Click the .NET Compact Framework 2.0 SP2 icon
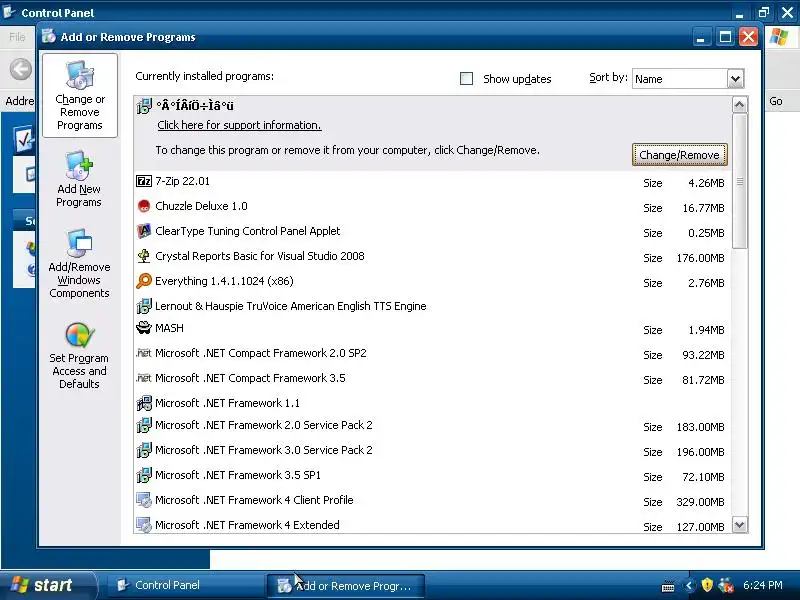800x600 pixels. tap(144, 353)
